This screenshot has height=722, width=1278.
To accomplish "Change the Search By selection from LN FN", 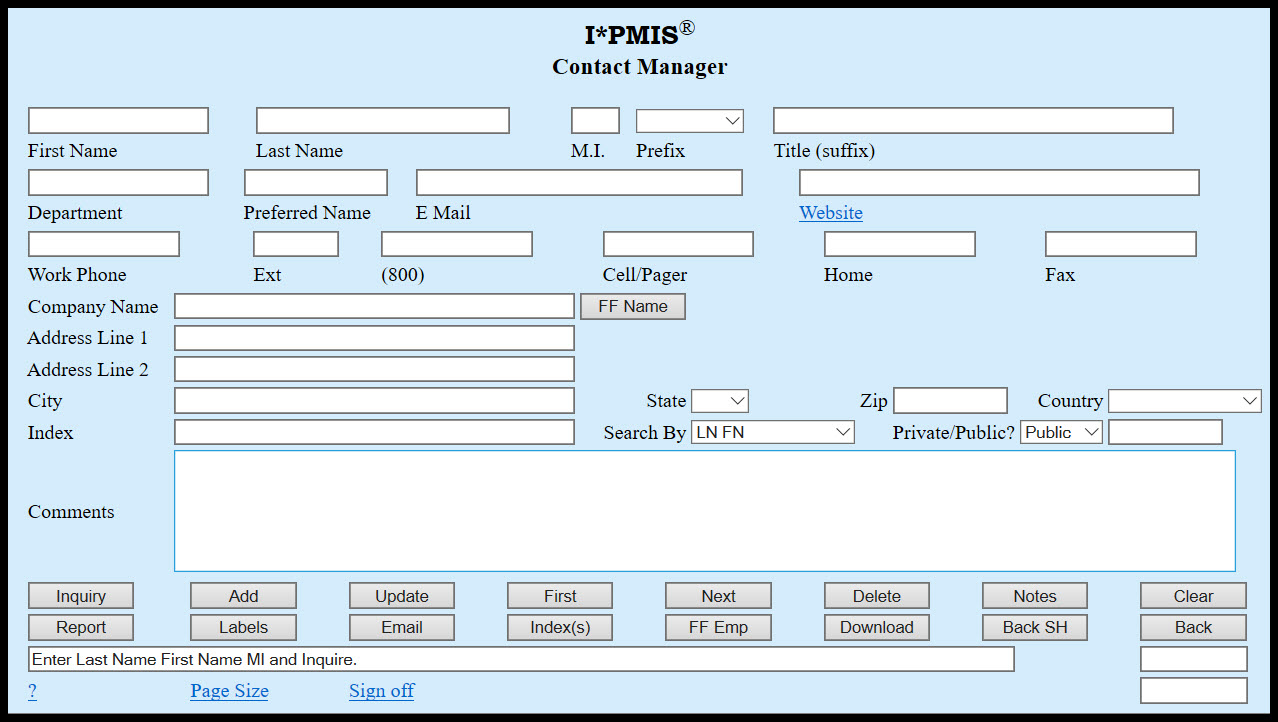I will click(772, 431).
